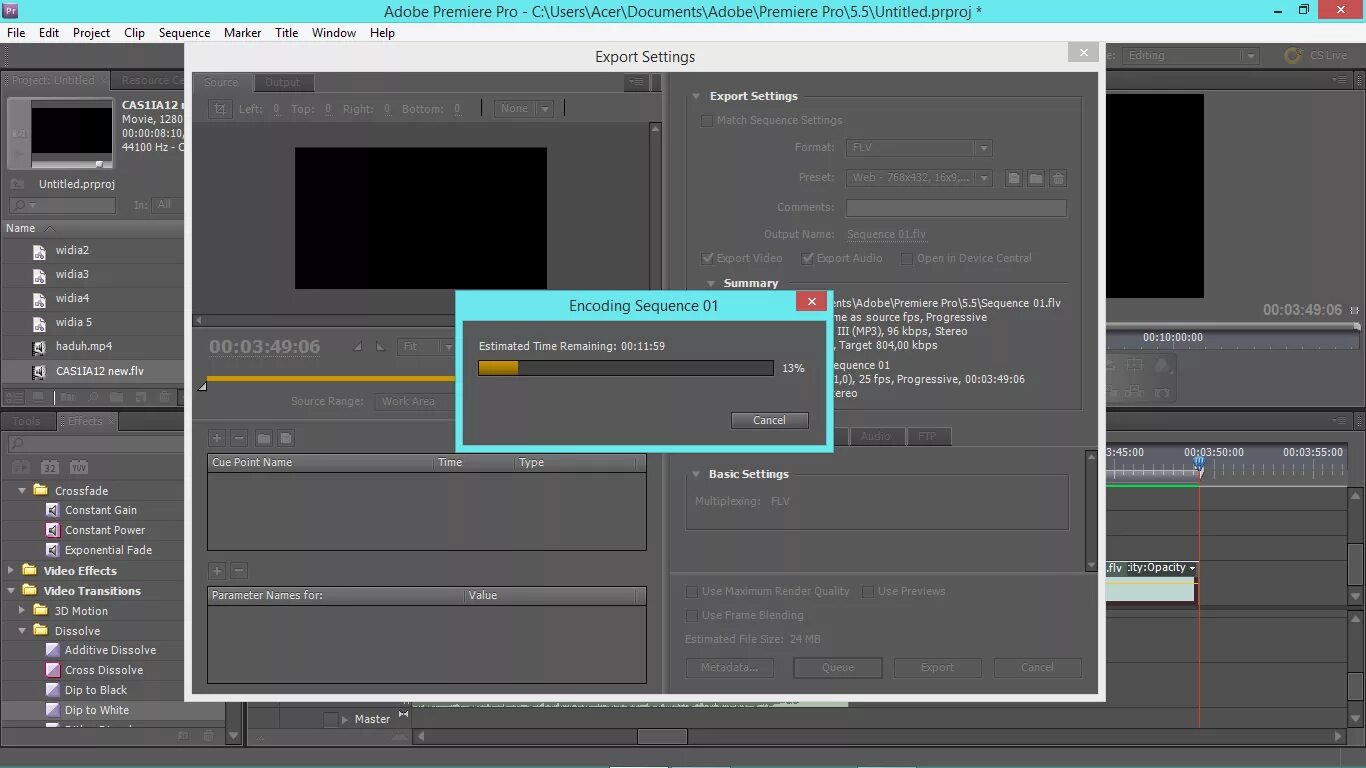The width and height of the screenshot is (1366, 768).
Task: Collapse the Summary section triangle
Action: click(710, 284)
